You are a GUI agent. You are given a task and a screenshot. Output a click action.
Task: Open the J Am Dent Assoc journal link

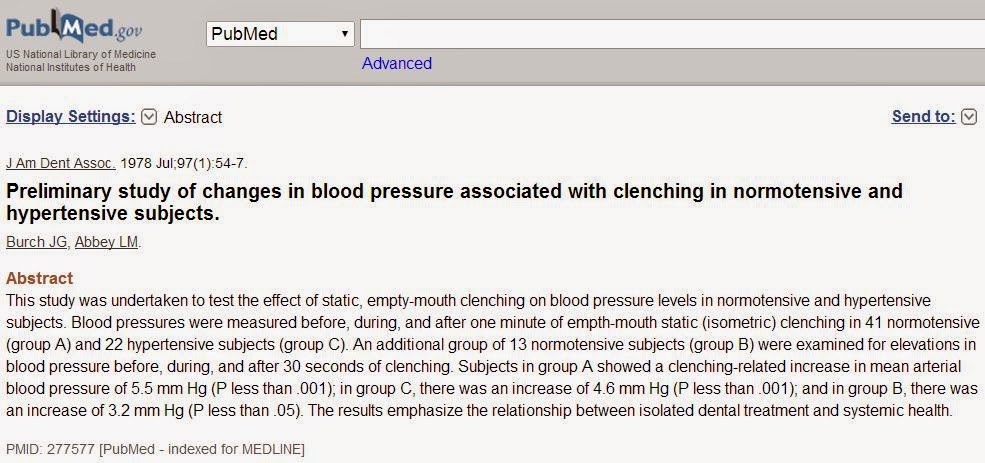click(x=61, y=164)
